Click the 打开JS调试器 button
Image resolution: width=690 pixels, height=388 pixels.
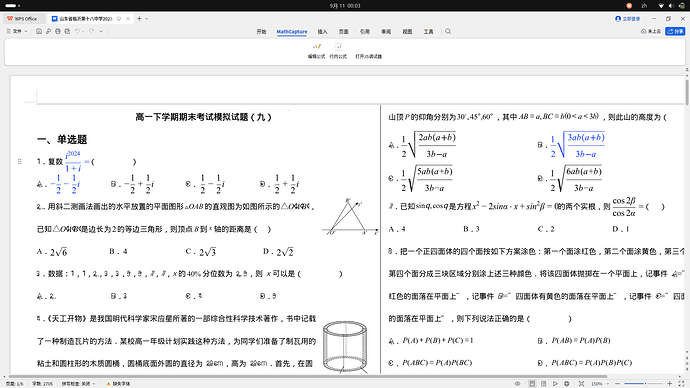(x=368, y=56)
